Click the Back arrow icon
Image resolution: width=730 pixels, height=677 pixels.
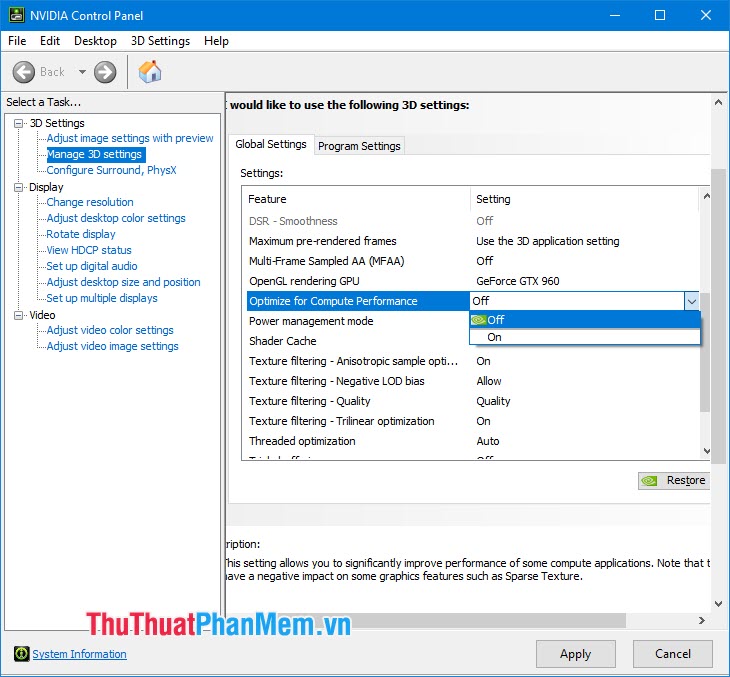(23, 72)
